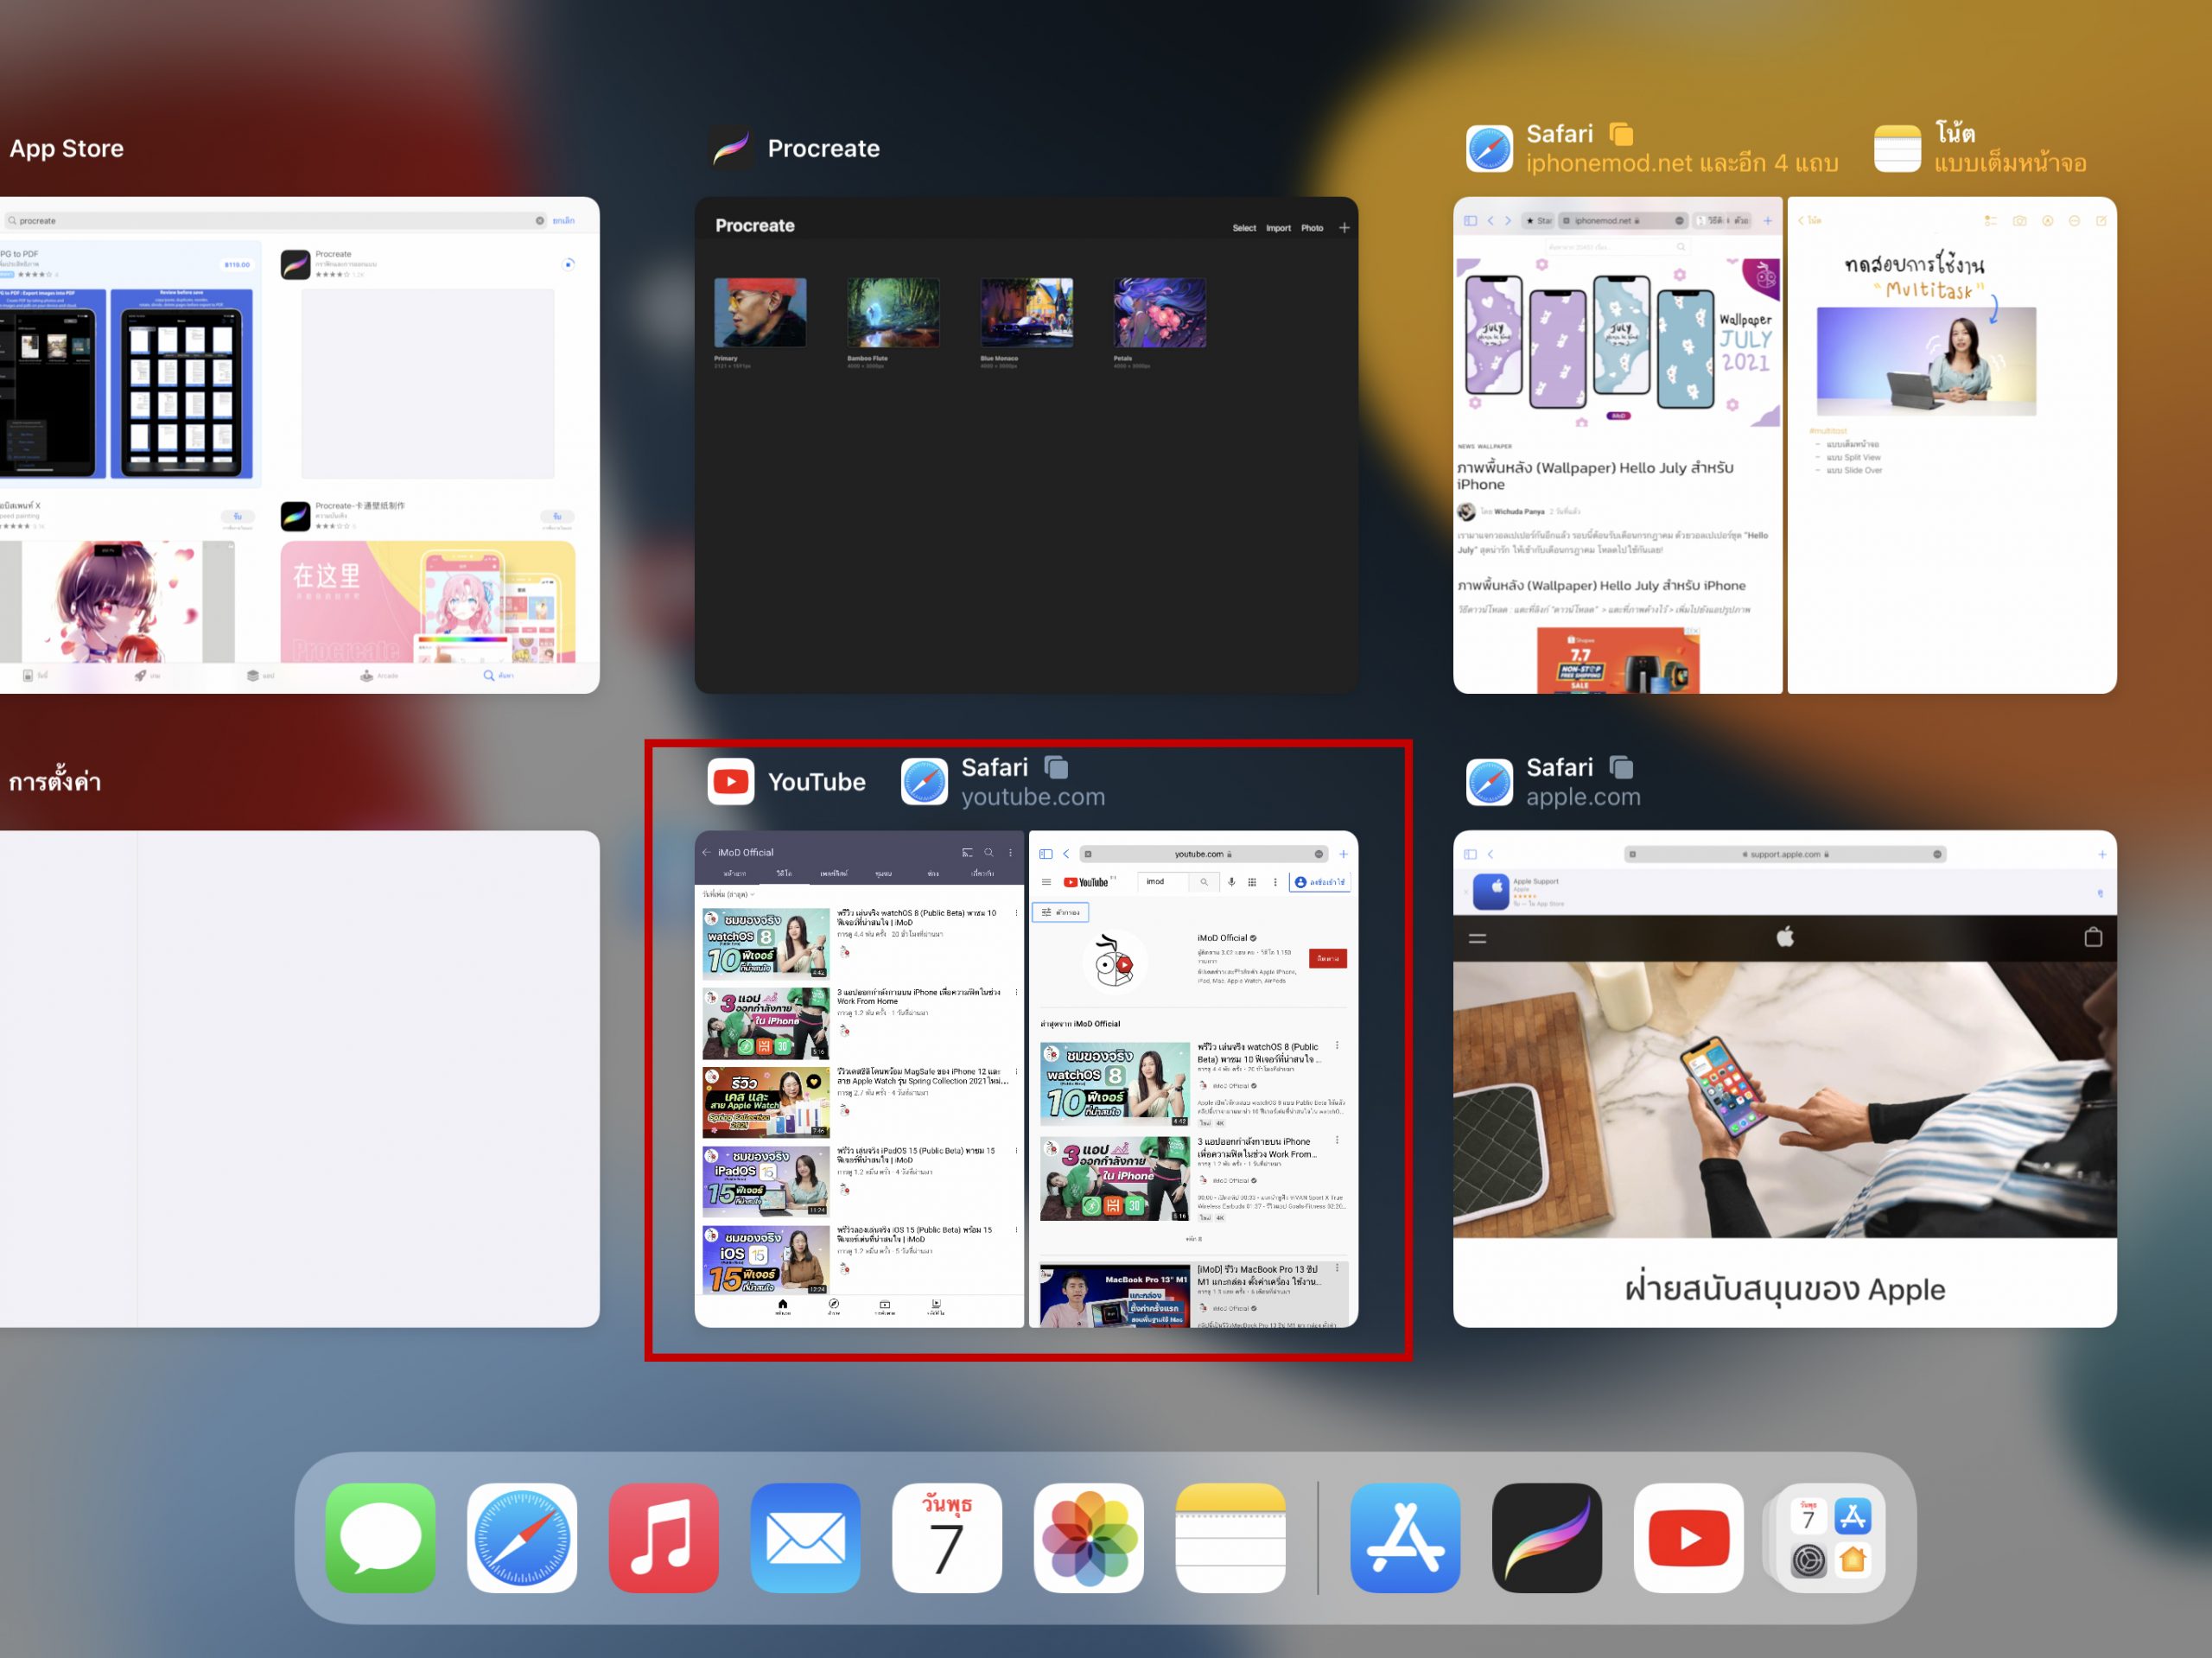The image size is (2212, 1658).
Task: Launch Procreate from the dock
Action: (1546, 1537)
